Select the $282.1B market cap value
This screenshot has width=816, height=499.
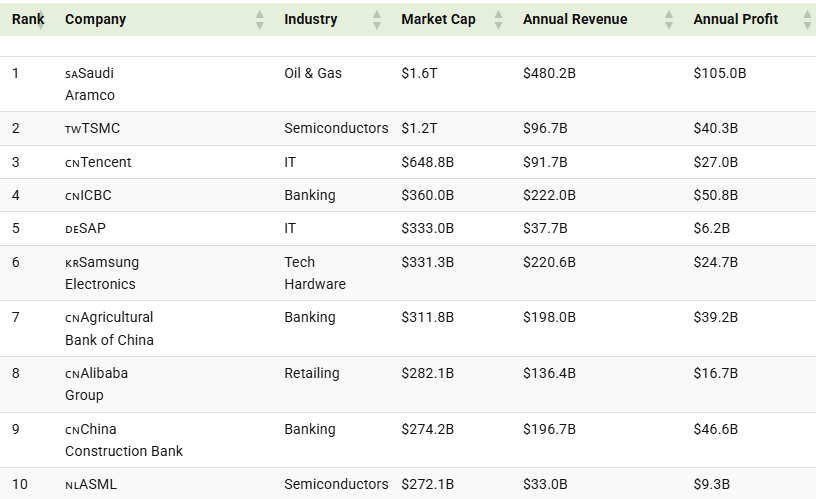click(428, 374)
